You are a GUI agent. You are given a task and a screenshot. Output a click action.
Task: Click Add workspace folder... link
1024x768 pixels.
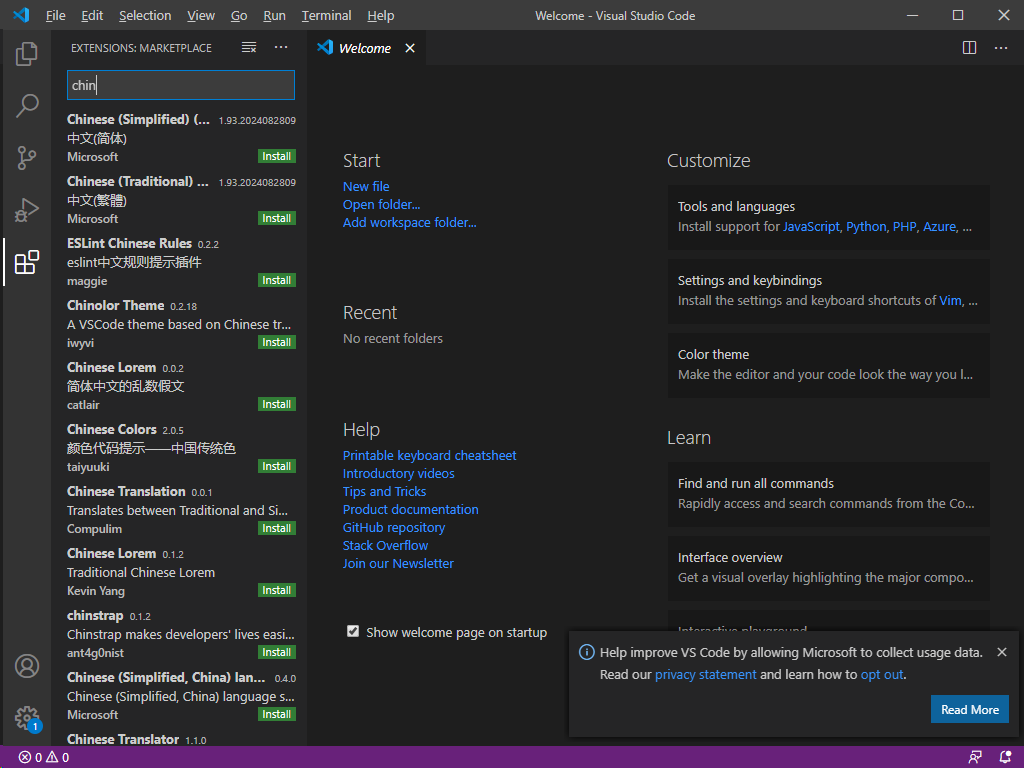[x=409, y=222]
